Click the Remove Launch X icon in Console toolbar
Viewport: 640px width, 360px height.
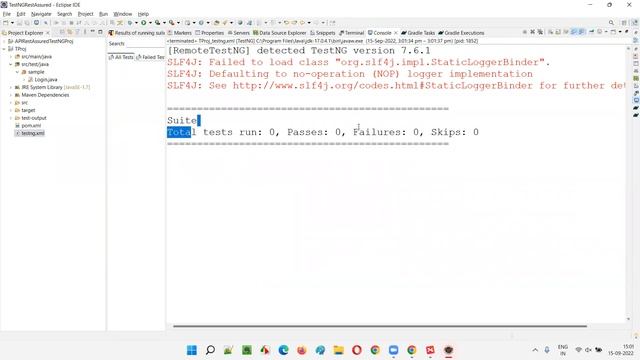pos(532,32)
